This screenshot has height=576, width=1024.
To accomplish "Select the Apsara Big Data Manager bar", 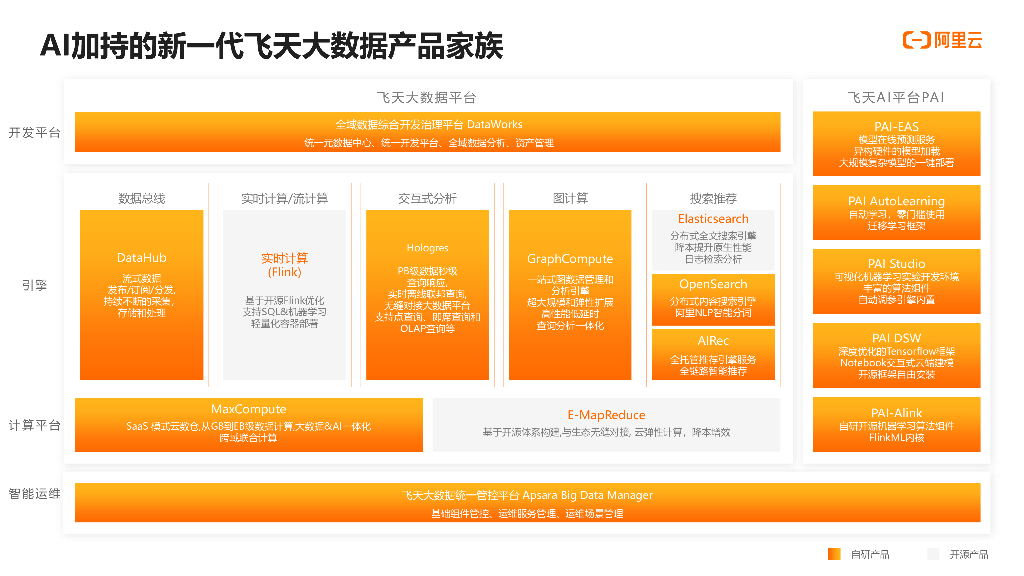I will click(x=528, y=503).
